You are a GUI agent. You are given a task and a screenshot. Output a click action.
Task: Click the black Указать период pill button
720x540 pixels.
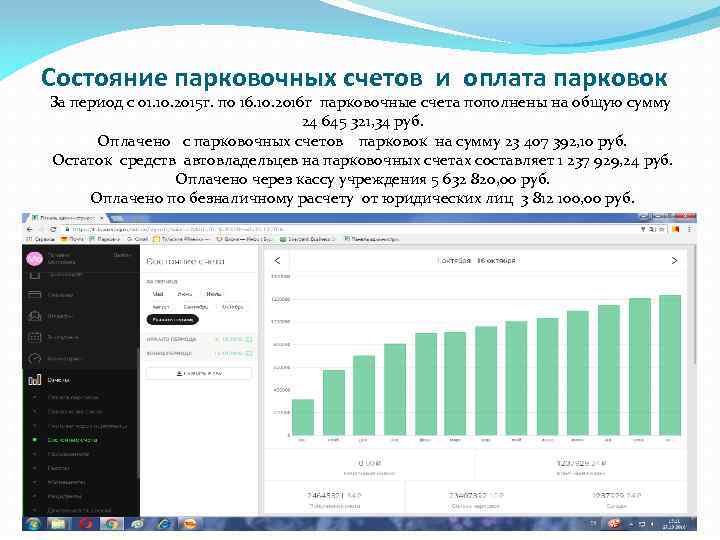point(172,320)
